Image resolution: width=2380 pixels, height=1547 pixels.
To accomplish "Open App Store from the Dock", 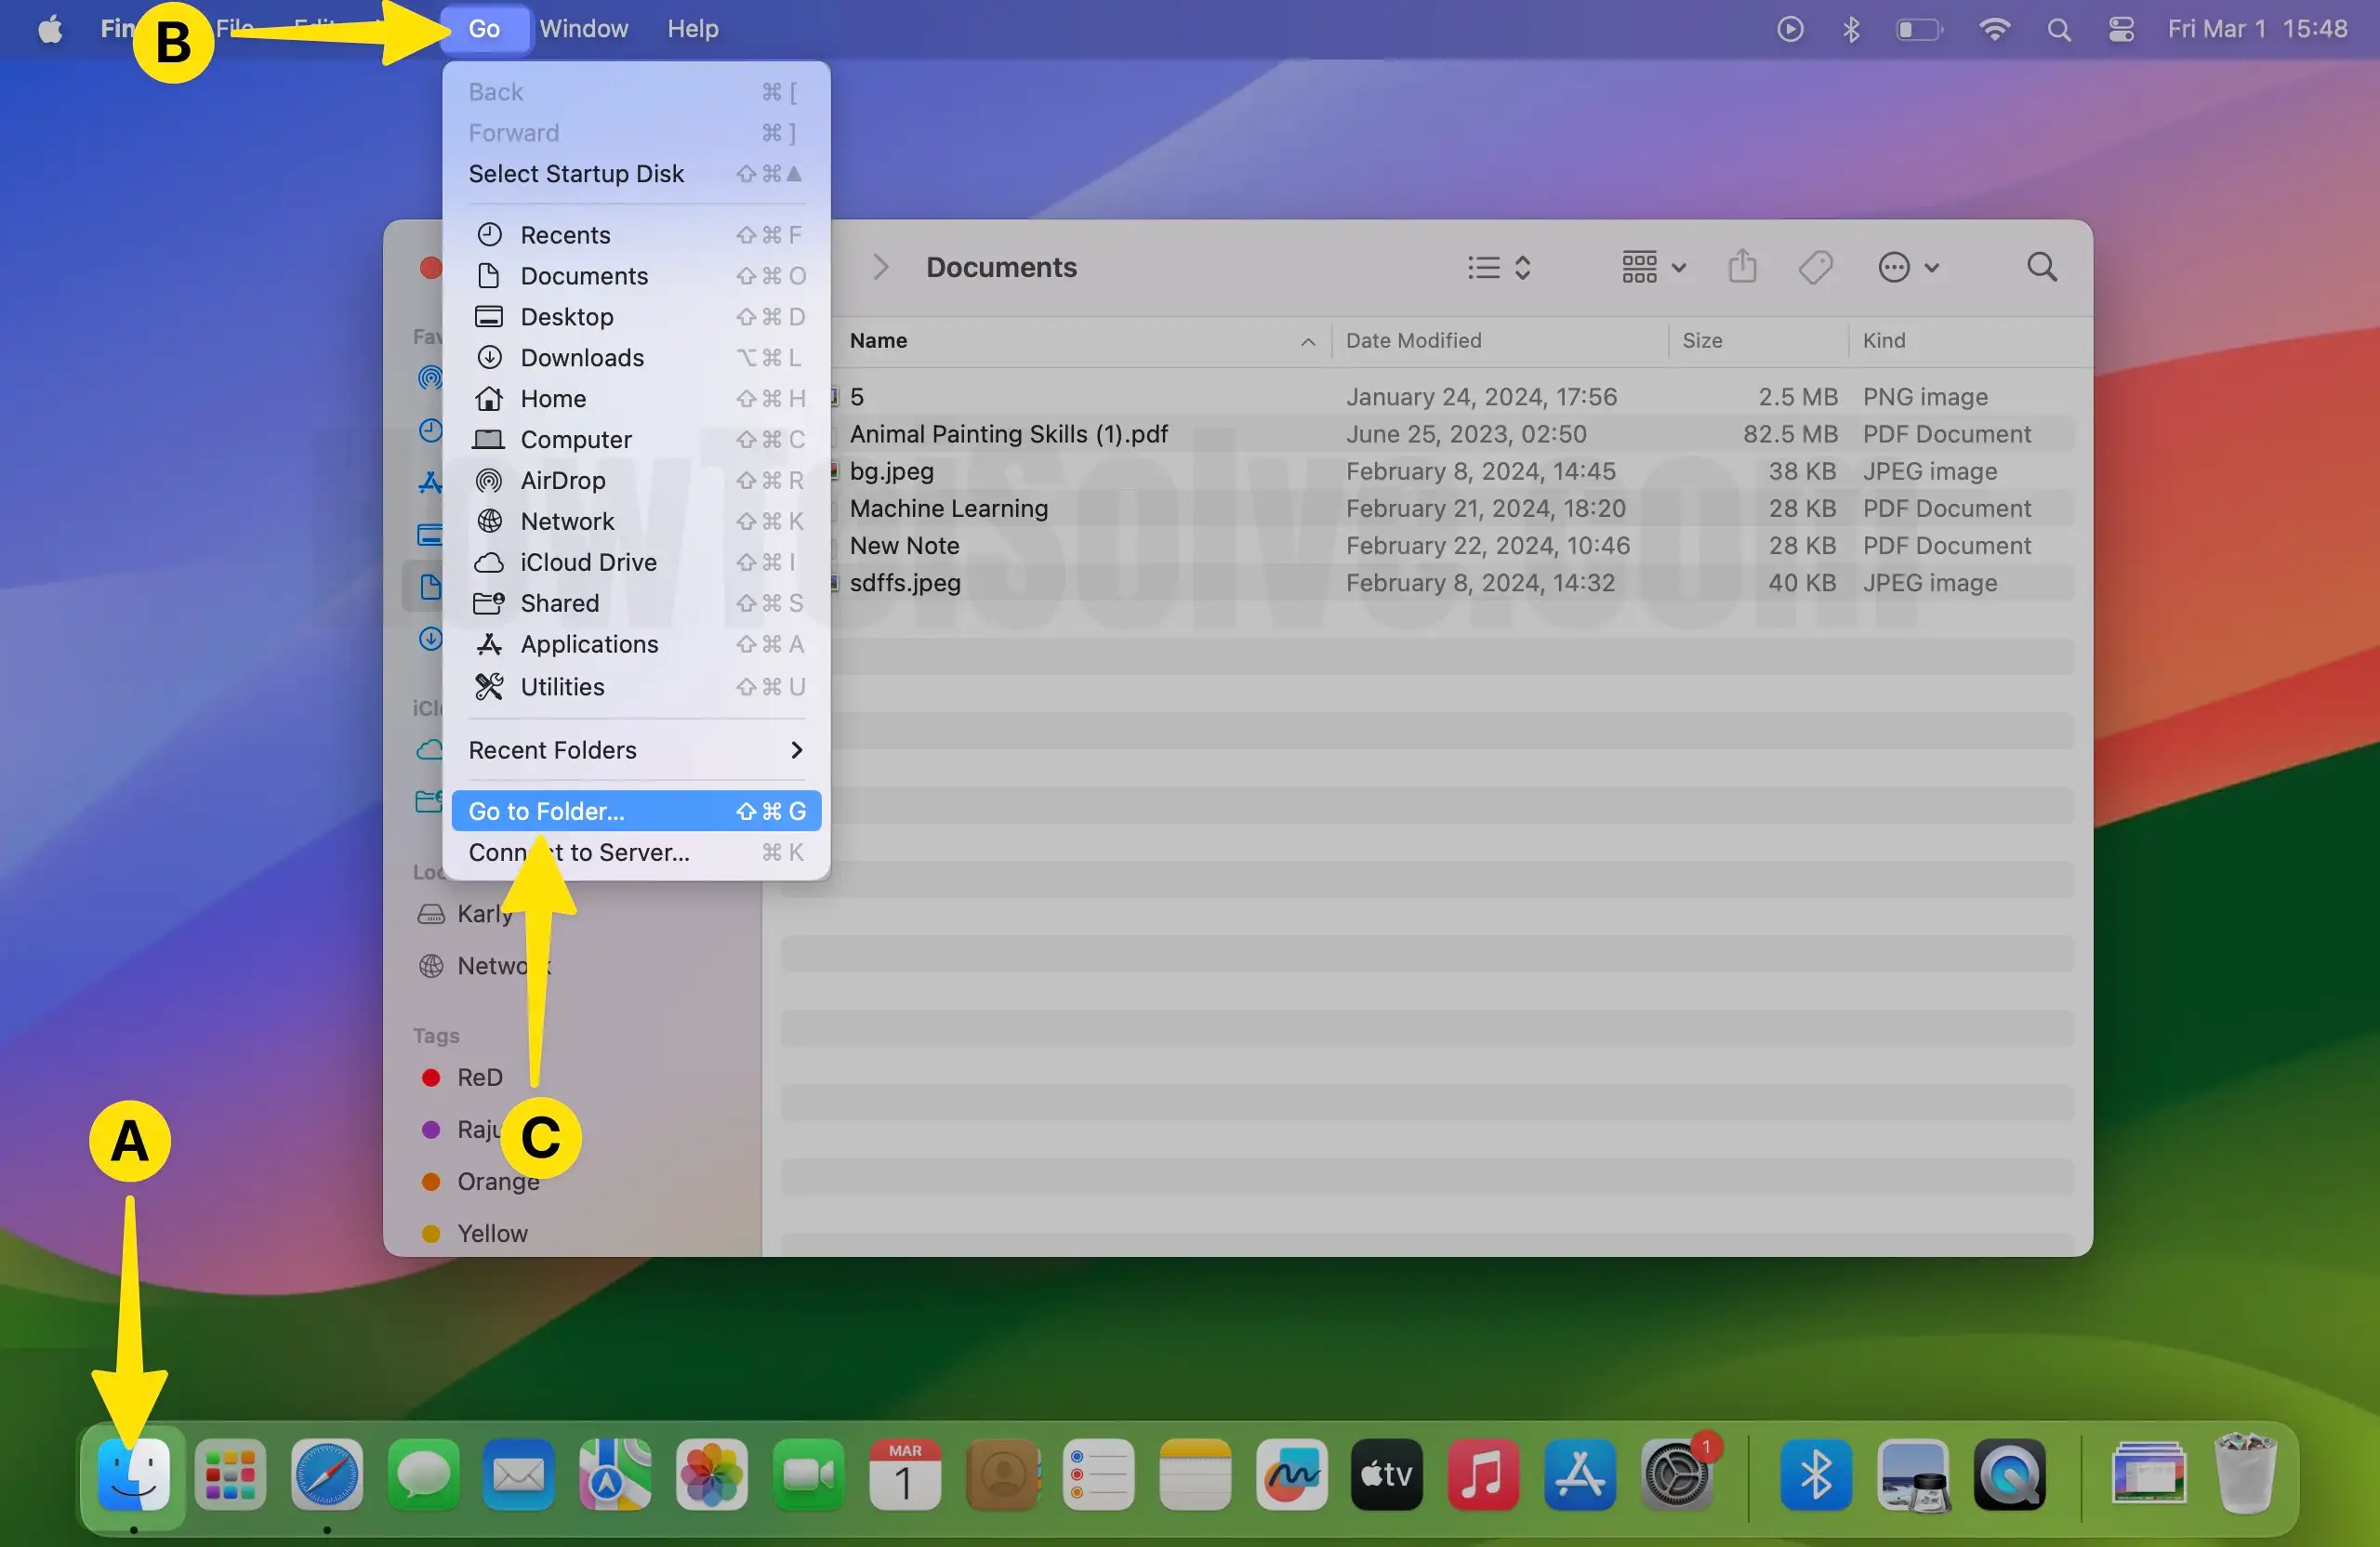I will pyautogui.click(x=1579, y=1475).
